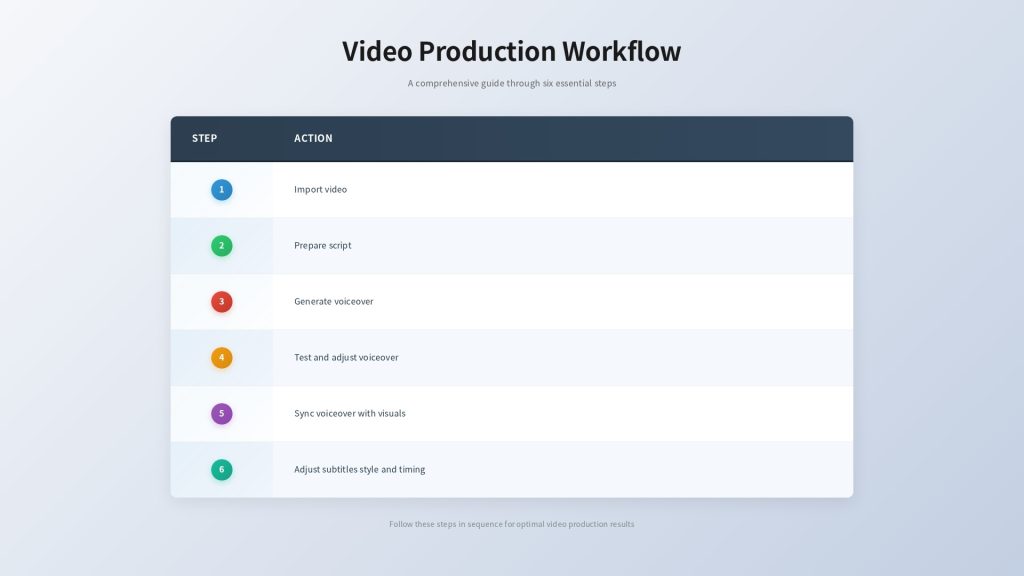Click the green step 2 badge
The width and height of the screenshot is (1024, 576).
221,245
